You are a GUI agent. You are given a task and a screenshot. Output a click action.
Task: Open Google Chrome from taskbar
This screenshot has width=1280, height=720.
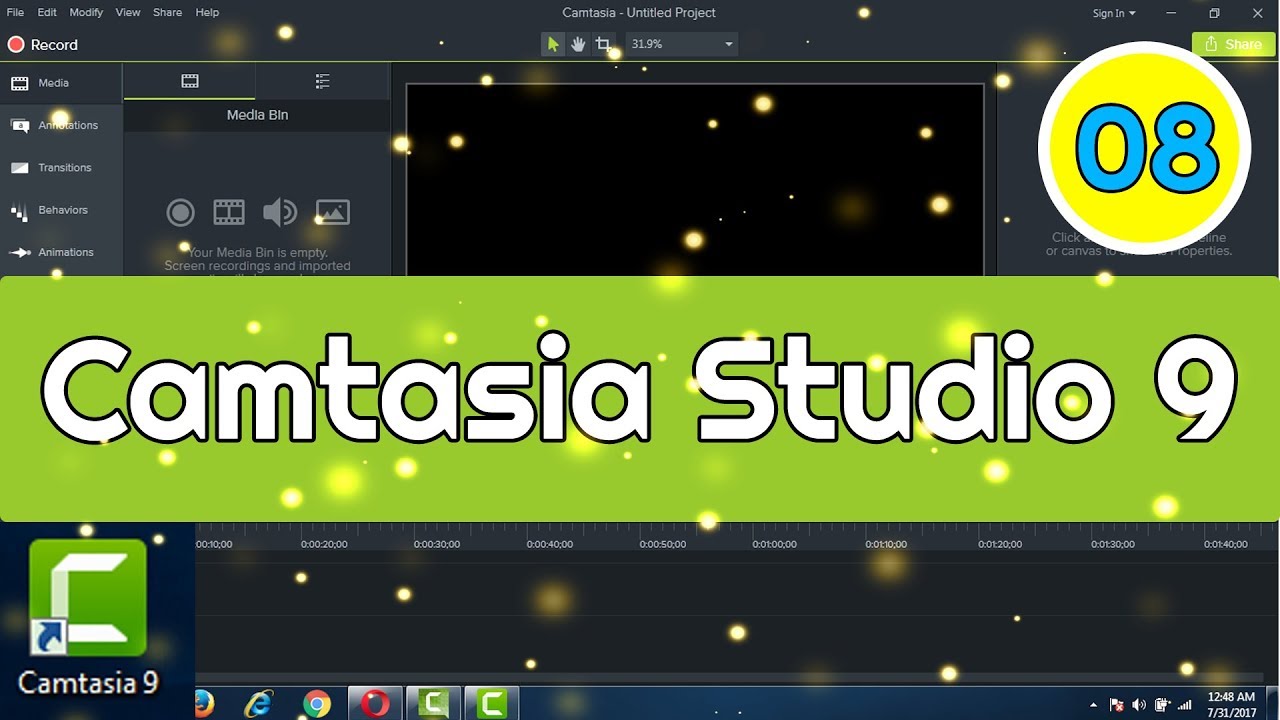[317, 704]
